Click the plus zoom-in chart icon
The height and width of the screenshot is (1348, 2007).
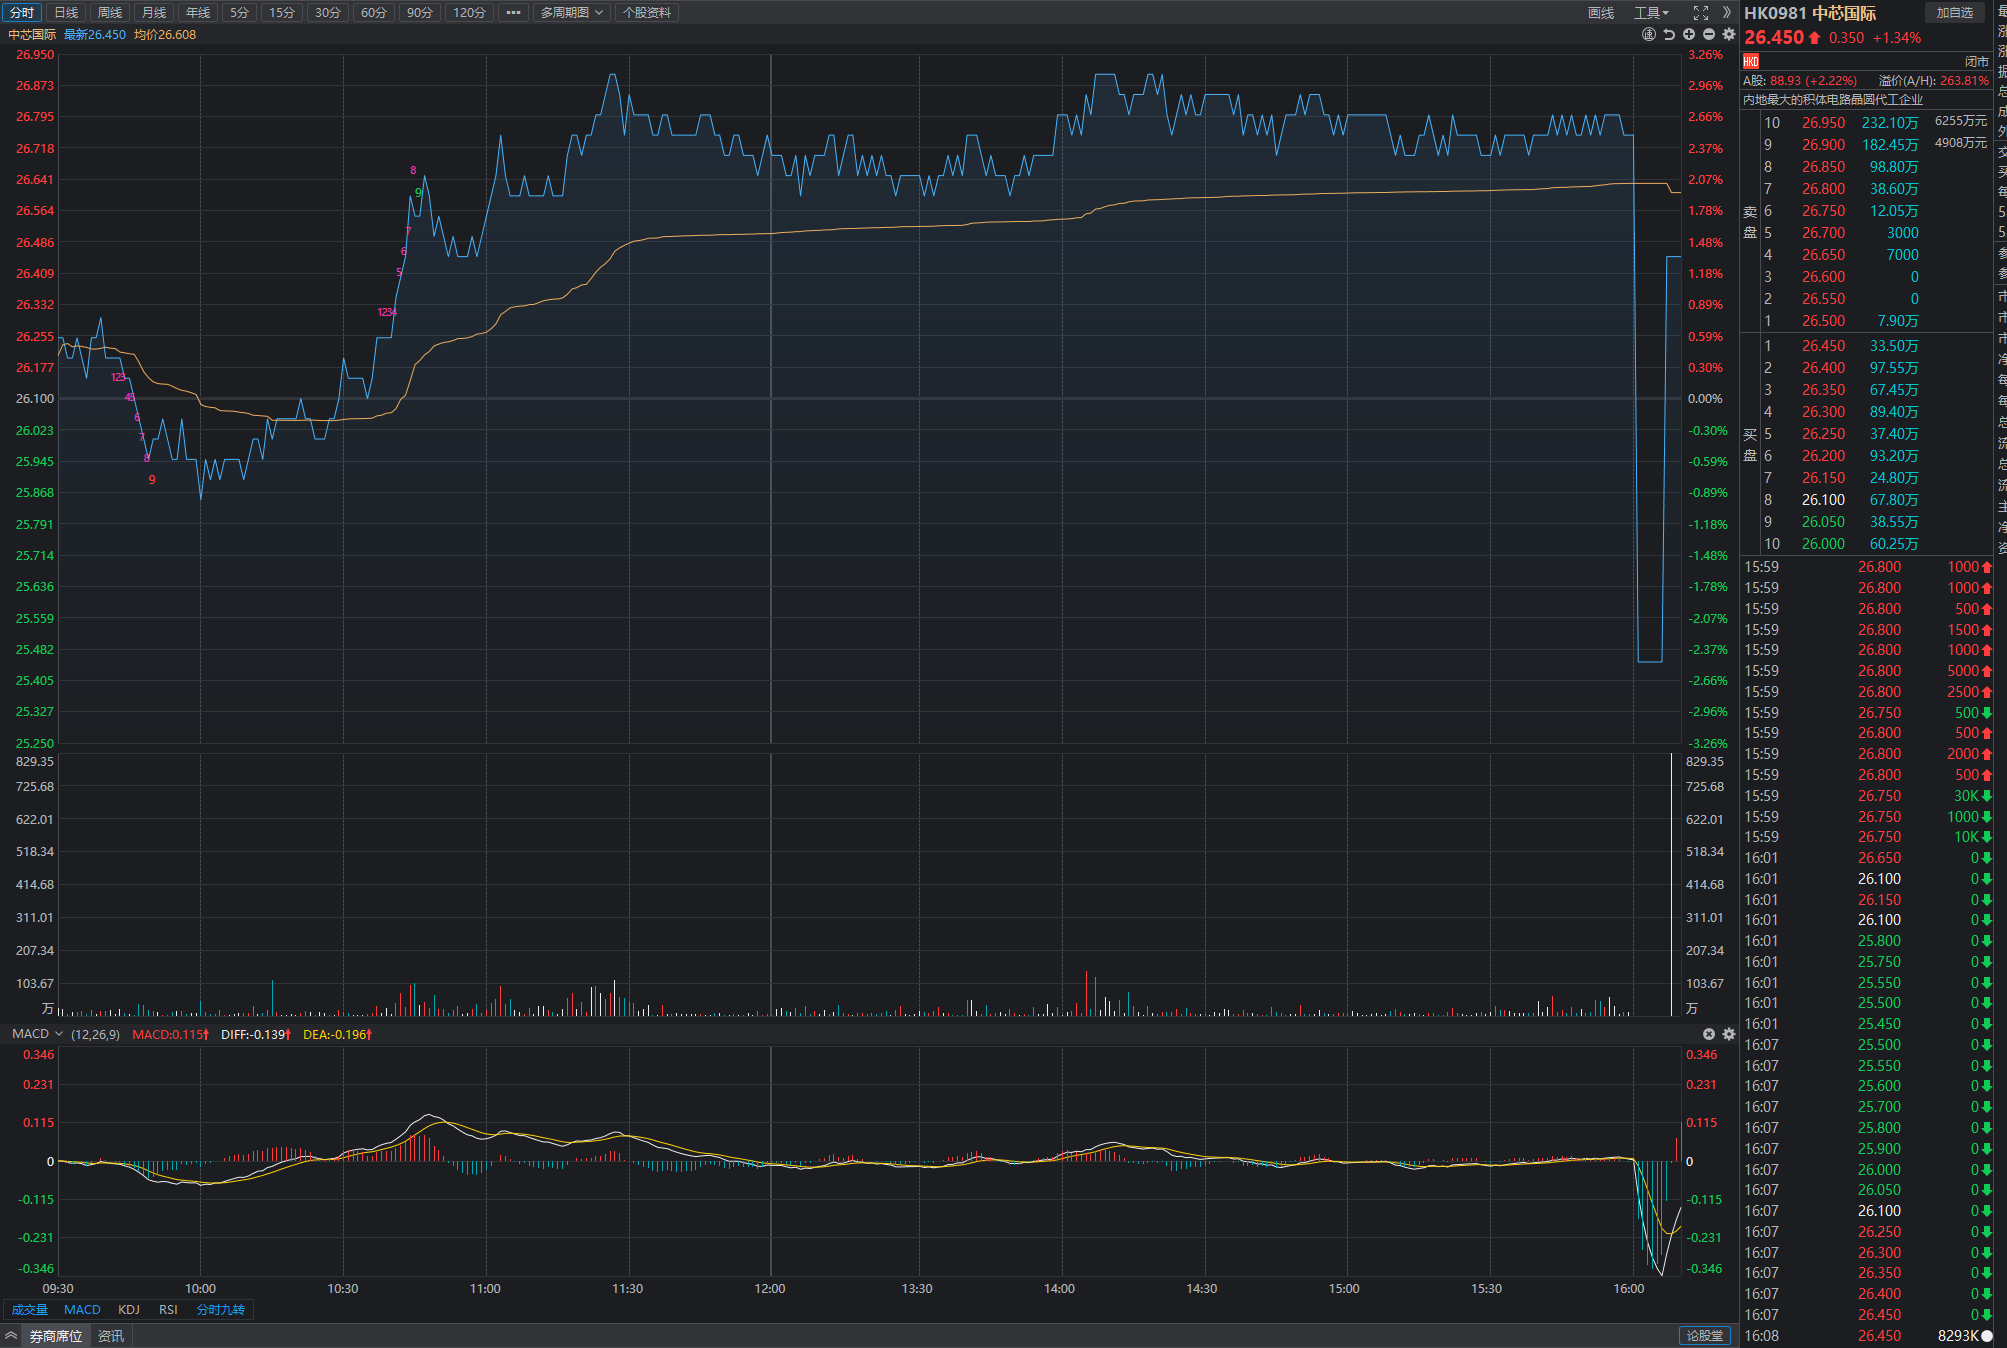point(1689,34)
